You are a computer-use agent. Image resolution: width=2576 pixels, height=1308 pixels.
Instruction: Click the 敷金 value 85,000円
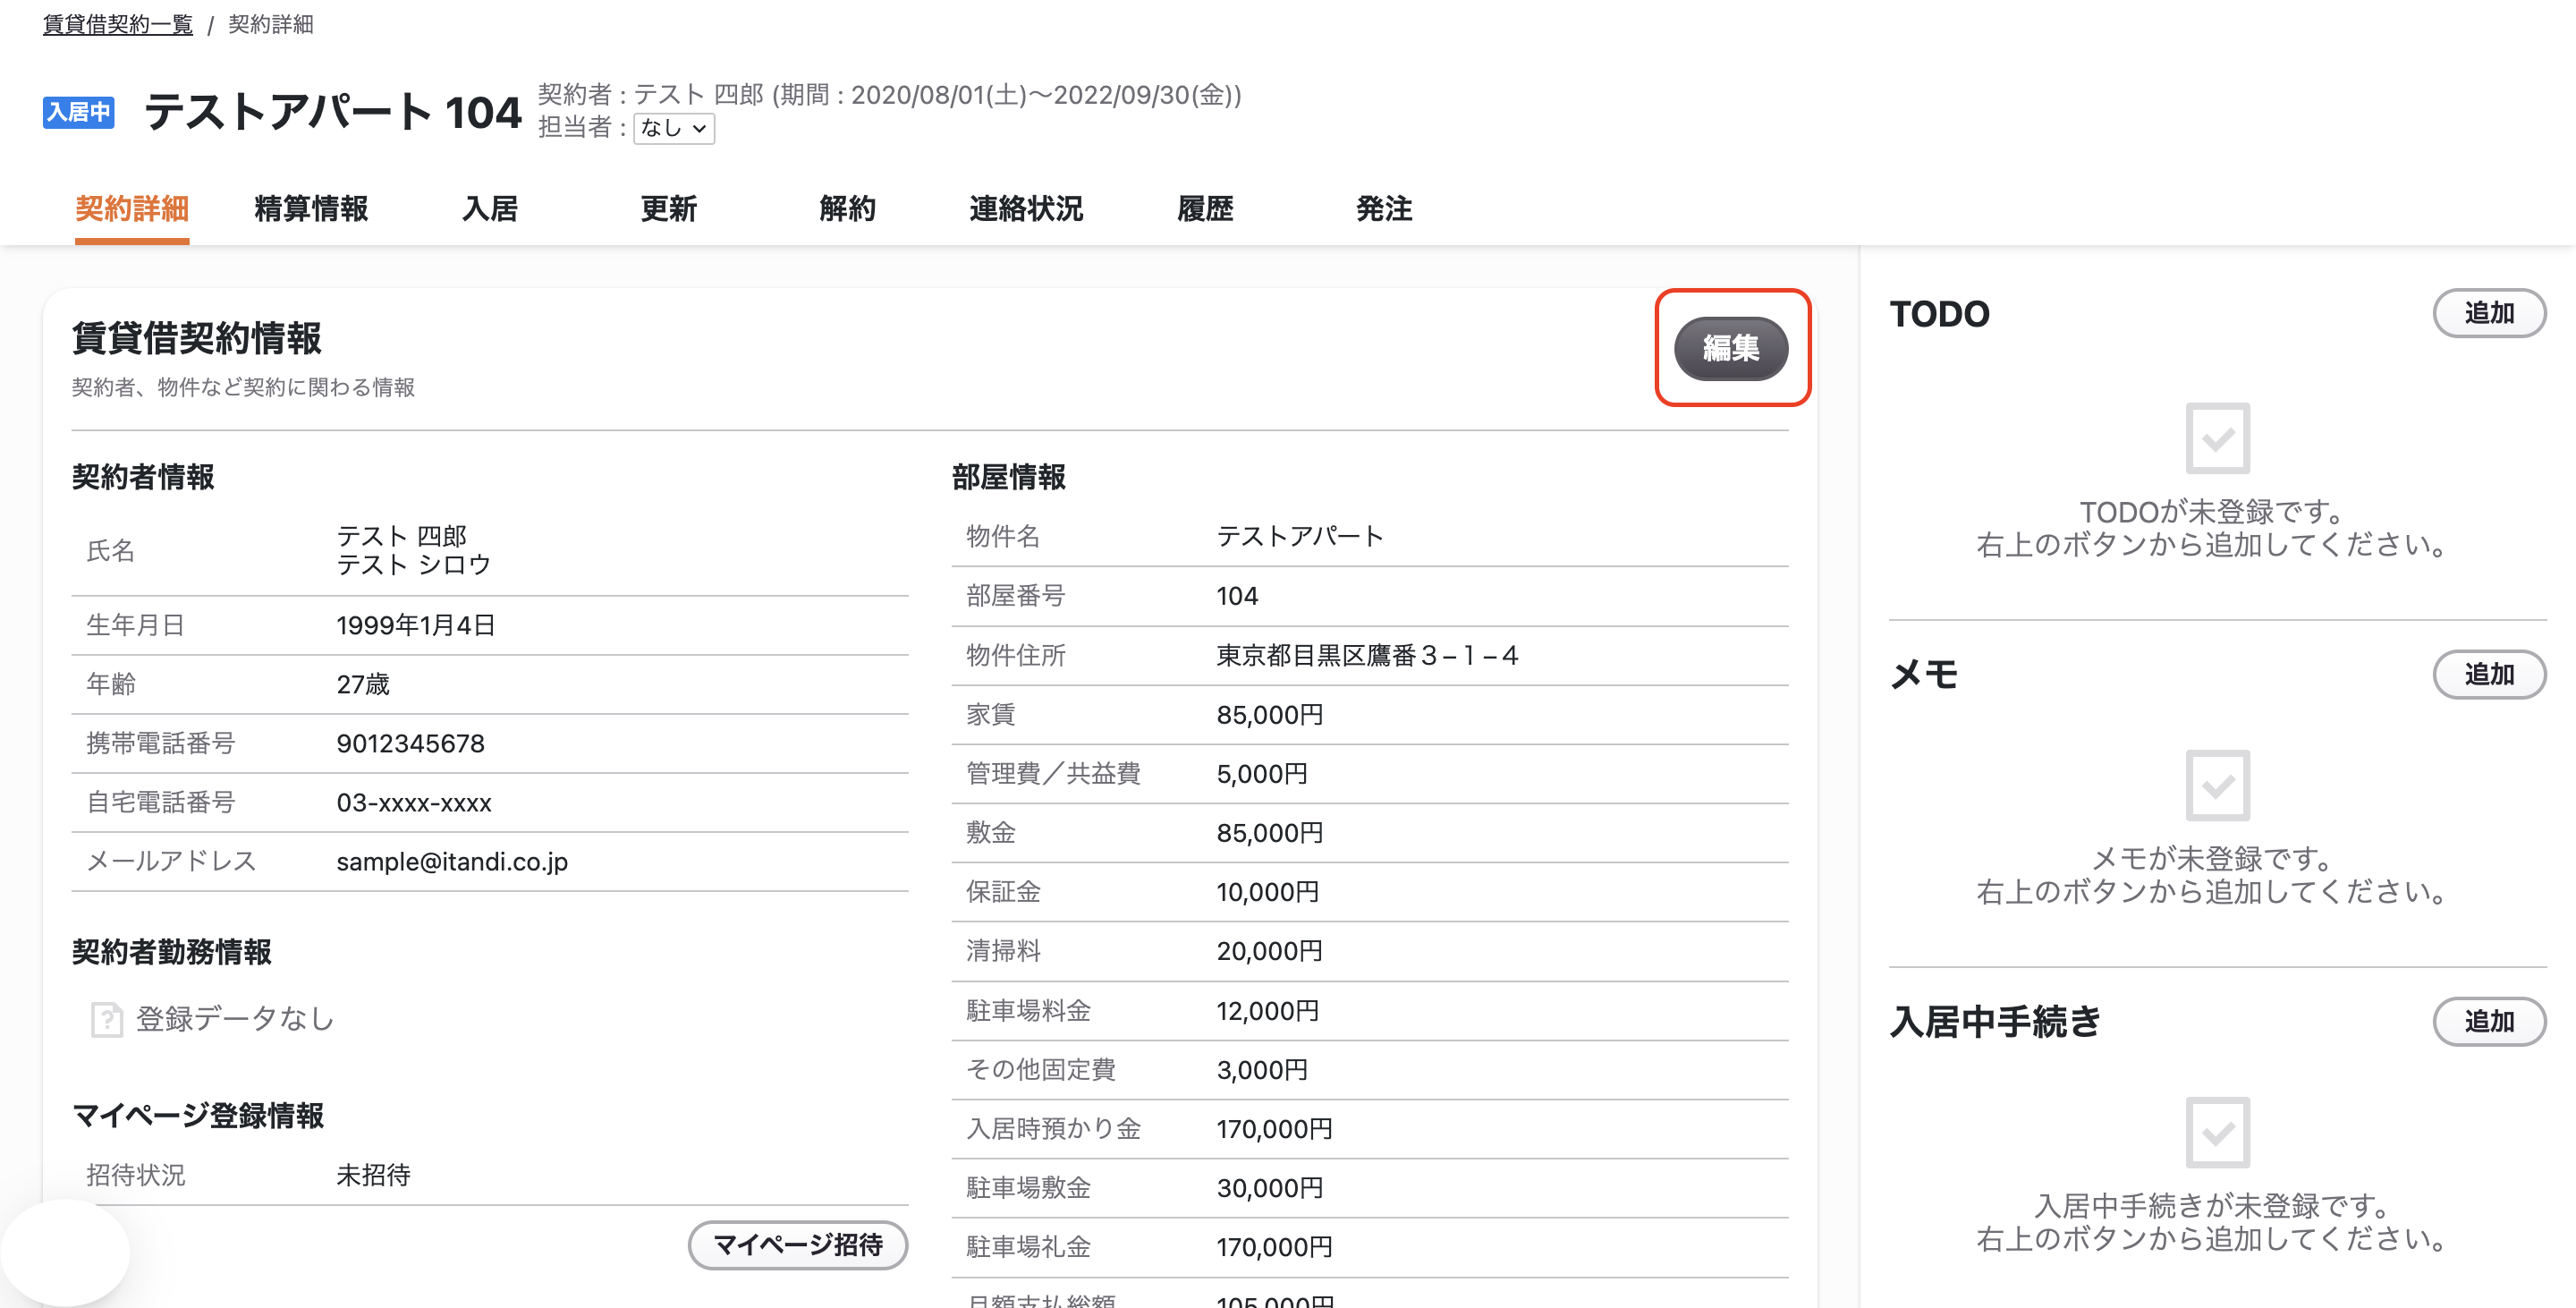coord(1270,833)
